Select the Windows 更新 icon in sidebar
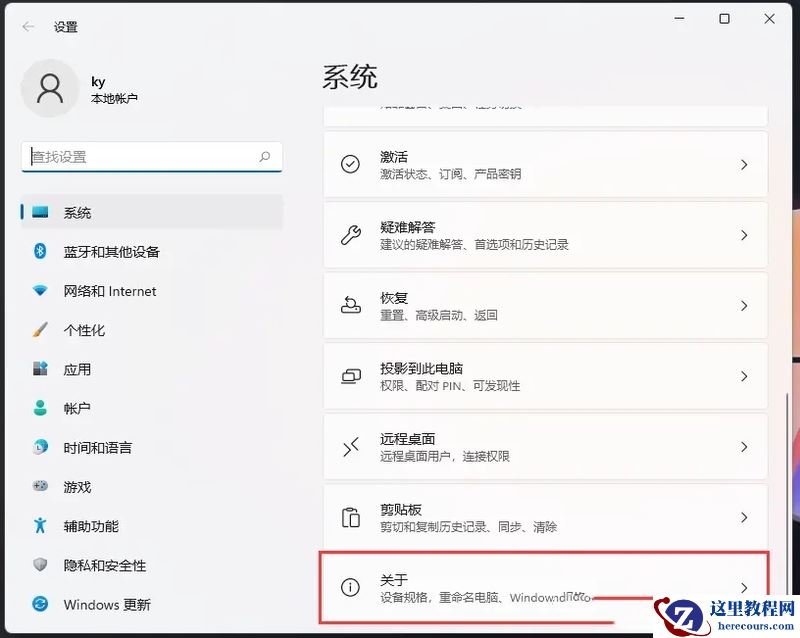 tap(38, 604)
